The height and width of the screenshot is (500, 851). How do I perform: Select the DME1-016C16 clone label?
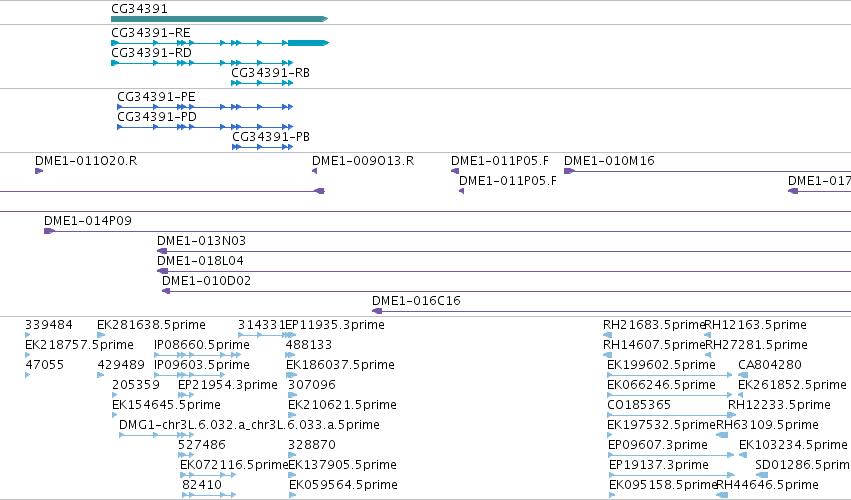416,301
